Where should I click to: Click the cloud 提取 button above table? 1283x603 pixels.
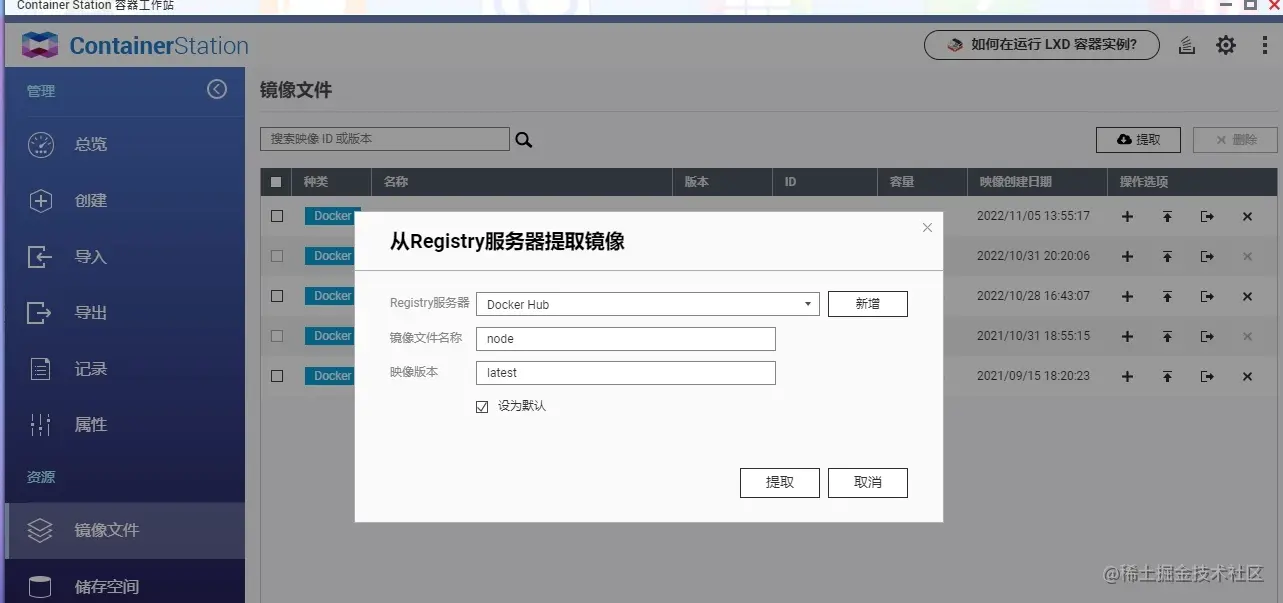tap(1138, 140)
